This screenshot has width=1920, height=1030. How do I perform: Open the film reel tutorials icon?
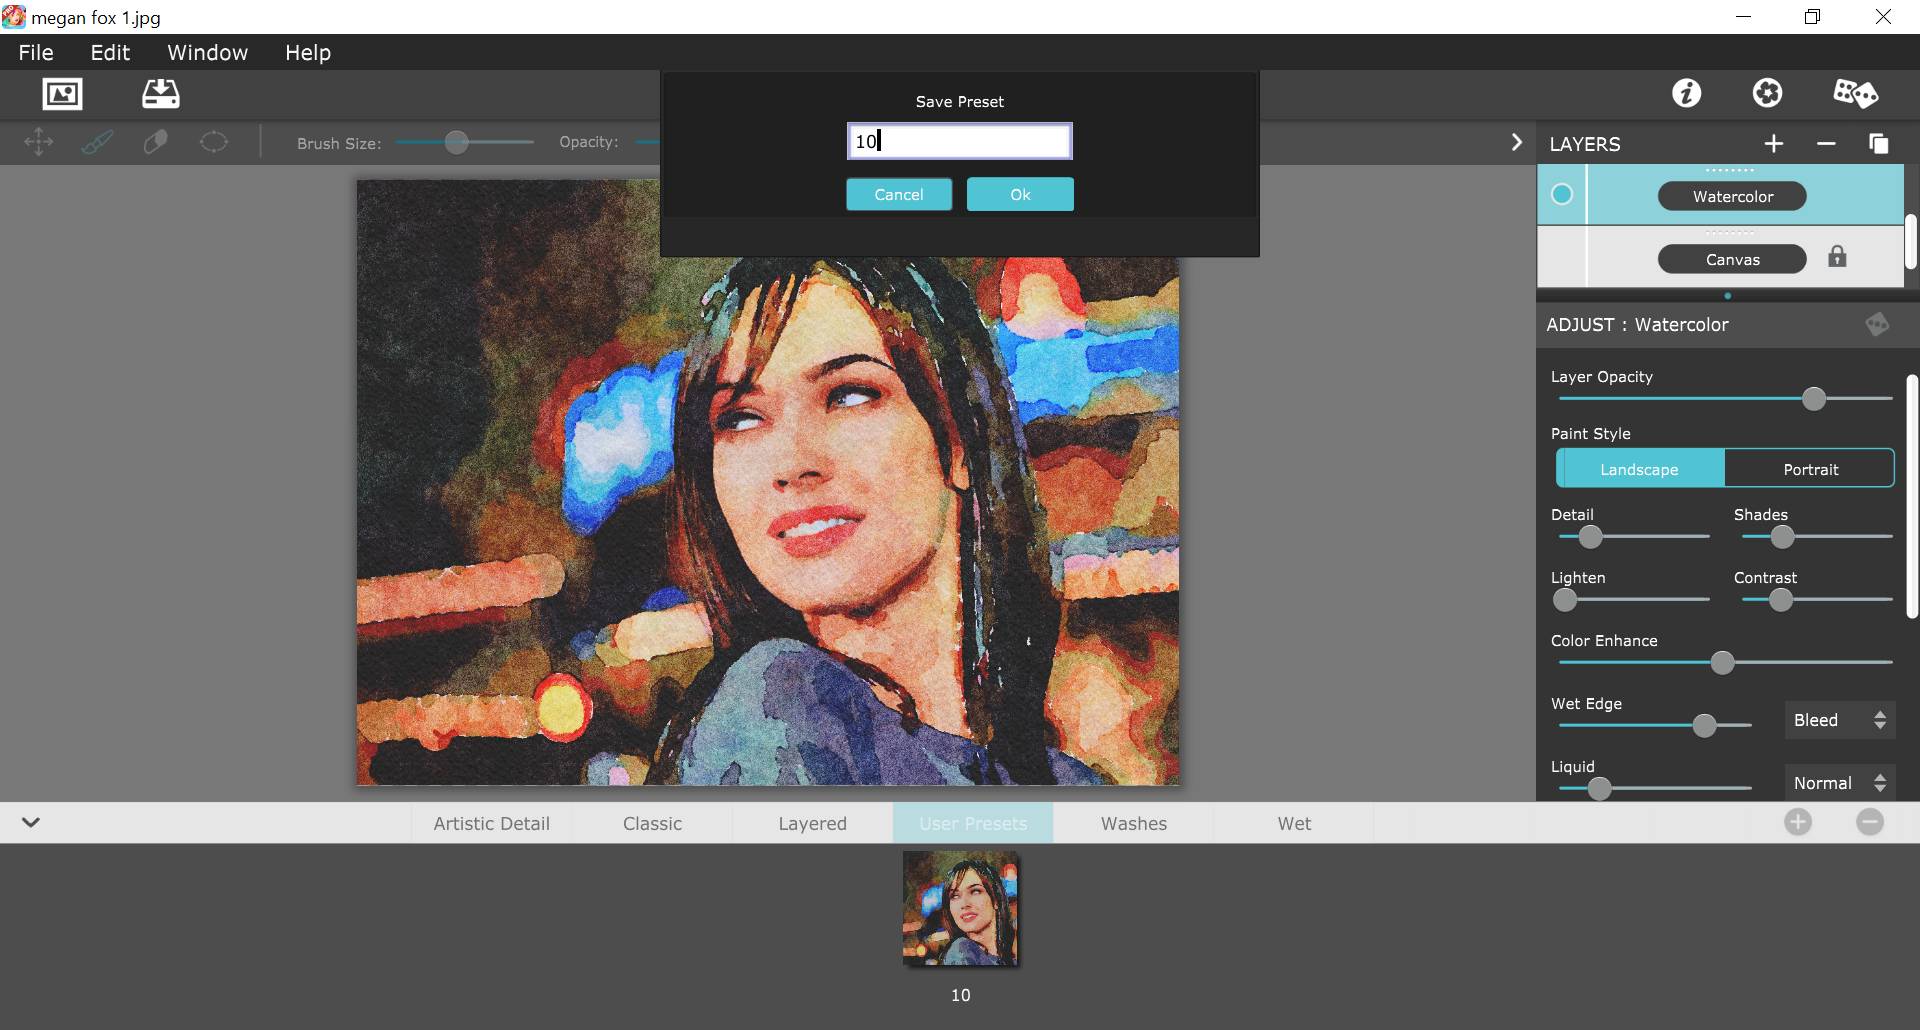1767,93
